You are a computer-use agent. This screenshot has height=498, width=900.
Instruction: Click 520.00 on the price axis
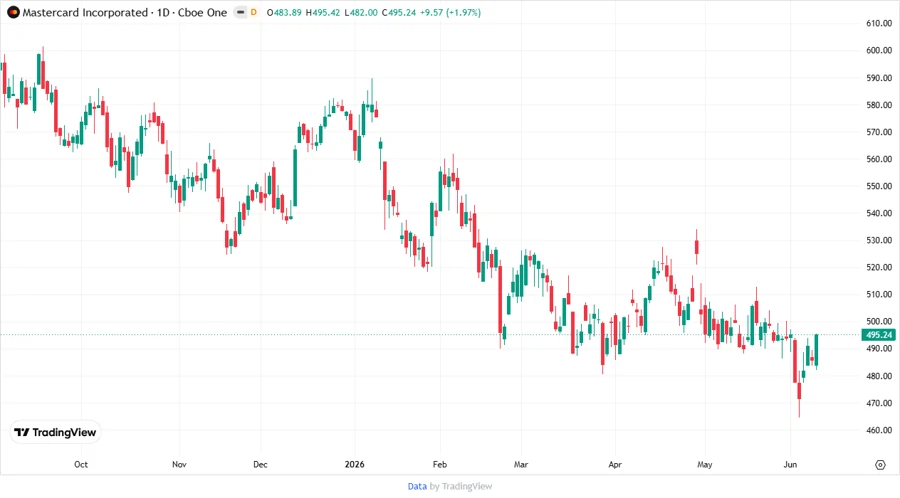click(x=879, y=267)
